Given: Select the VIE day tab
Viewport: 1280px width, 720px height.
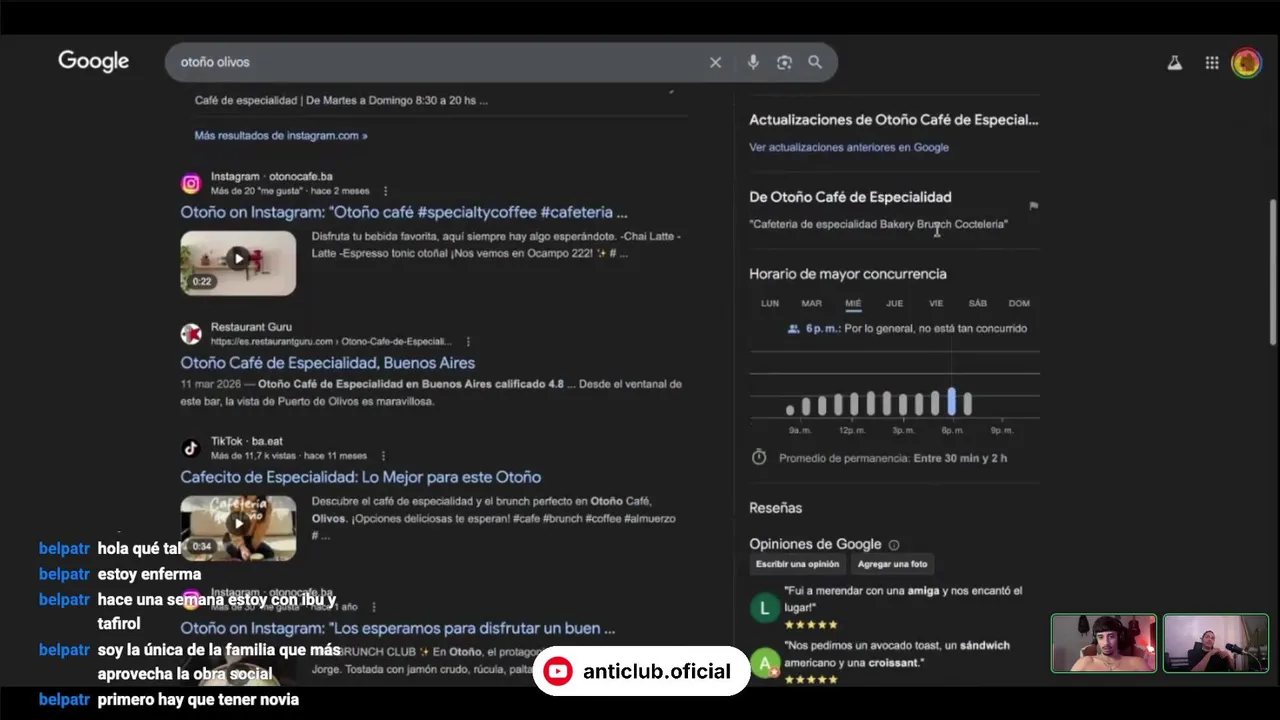Looking at the screenshot, I should coord(936,303).
